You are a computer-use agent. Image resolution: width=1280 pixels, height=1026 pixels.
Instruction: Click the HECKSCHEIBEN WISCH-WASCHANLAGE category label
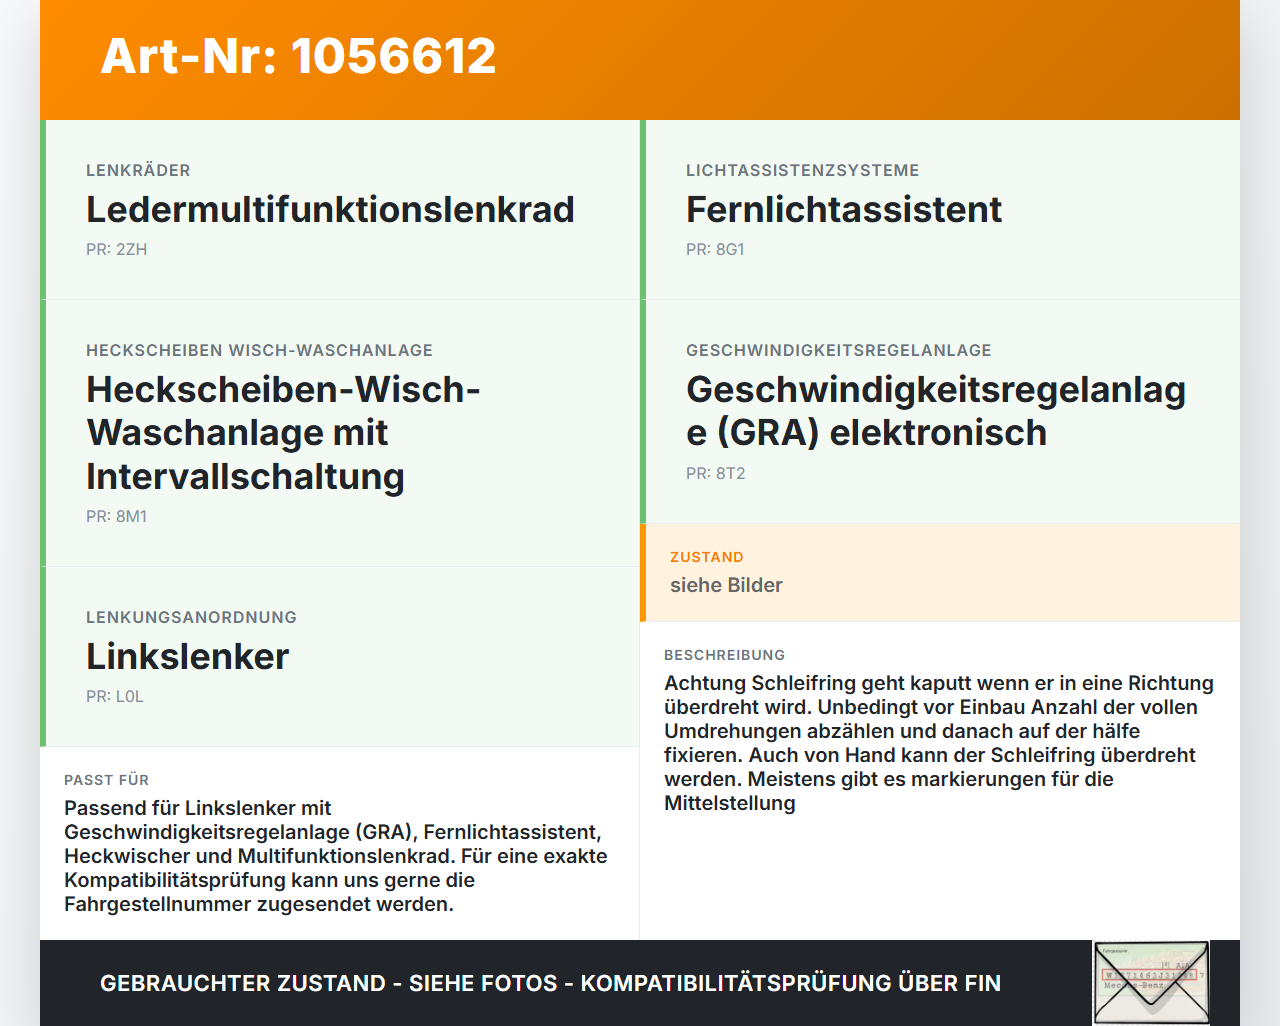point(259,350)
